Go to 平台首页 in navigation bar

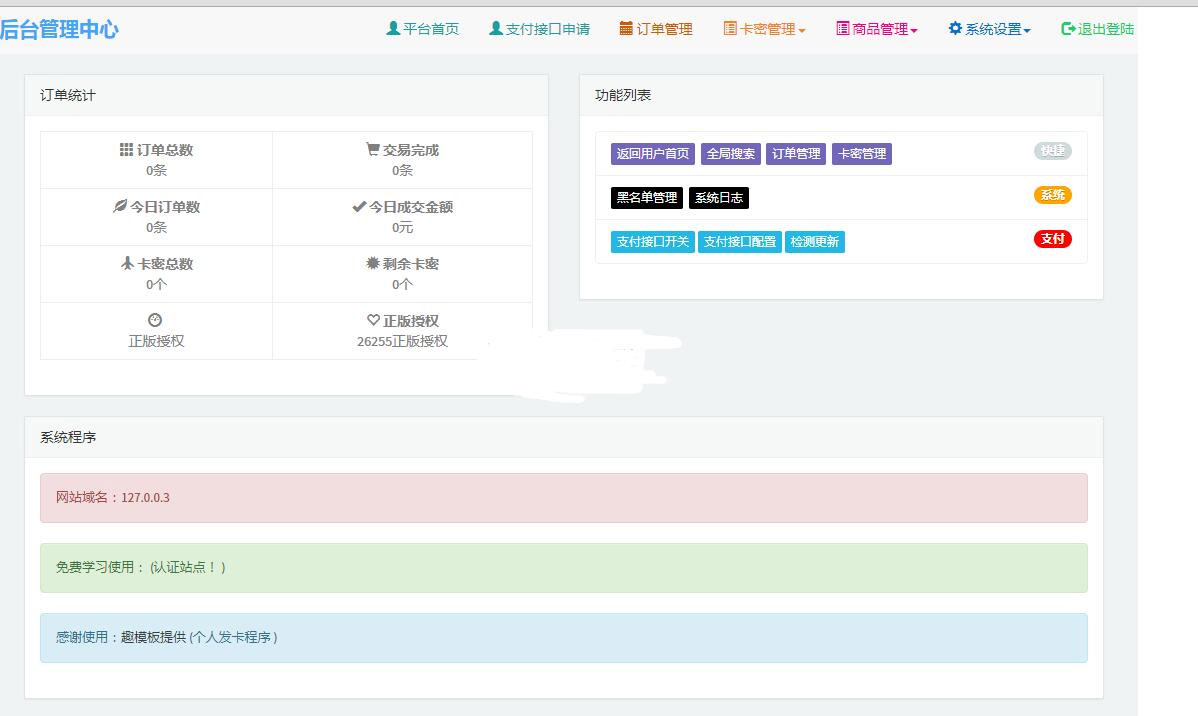pos(422,29)
